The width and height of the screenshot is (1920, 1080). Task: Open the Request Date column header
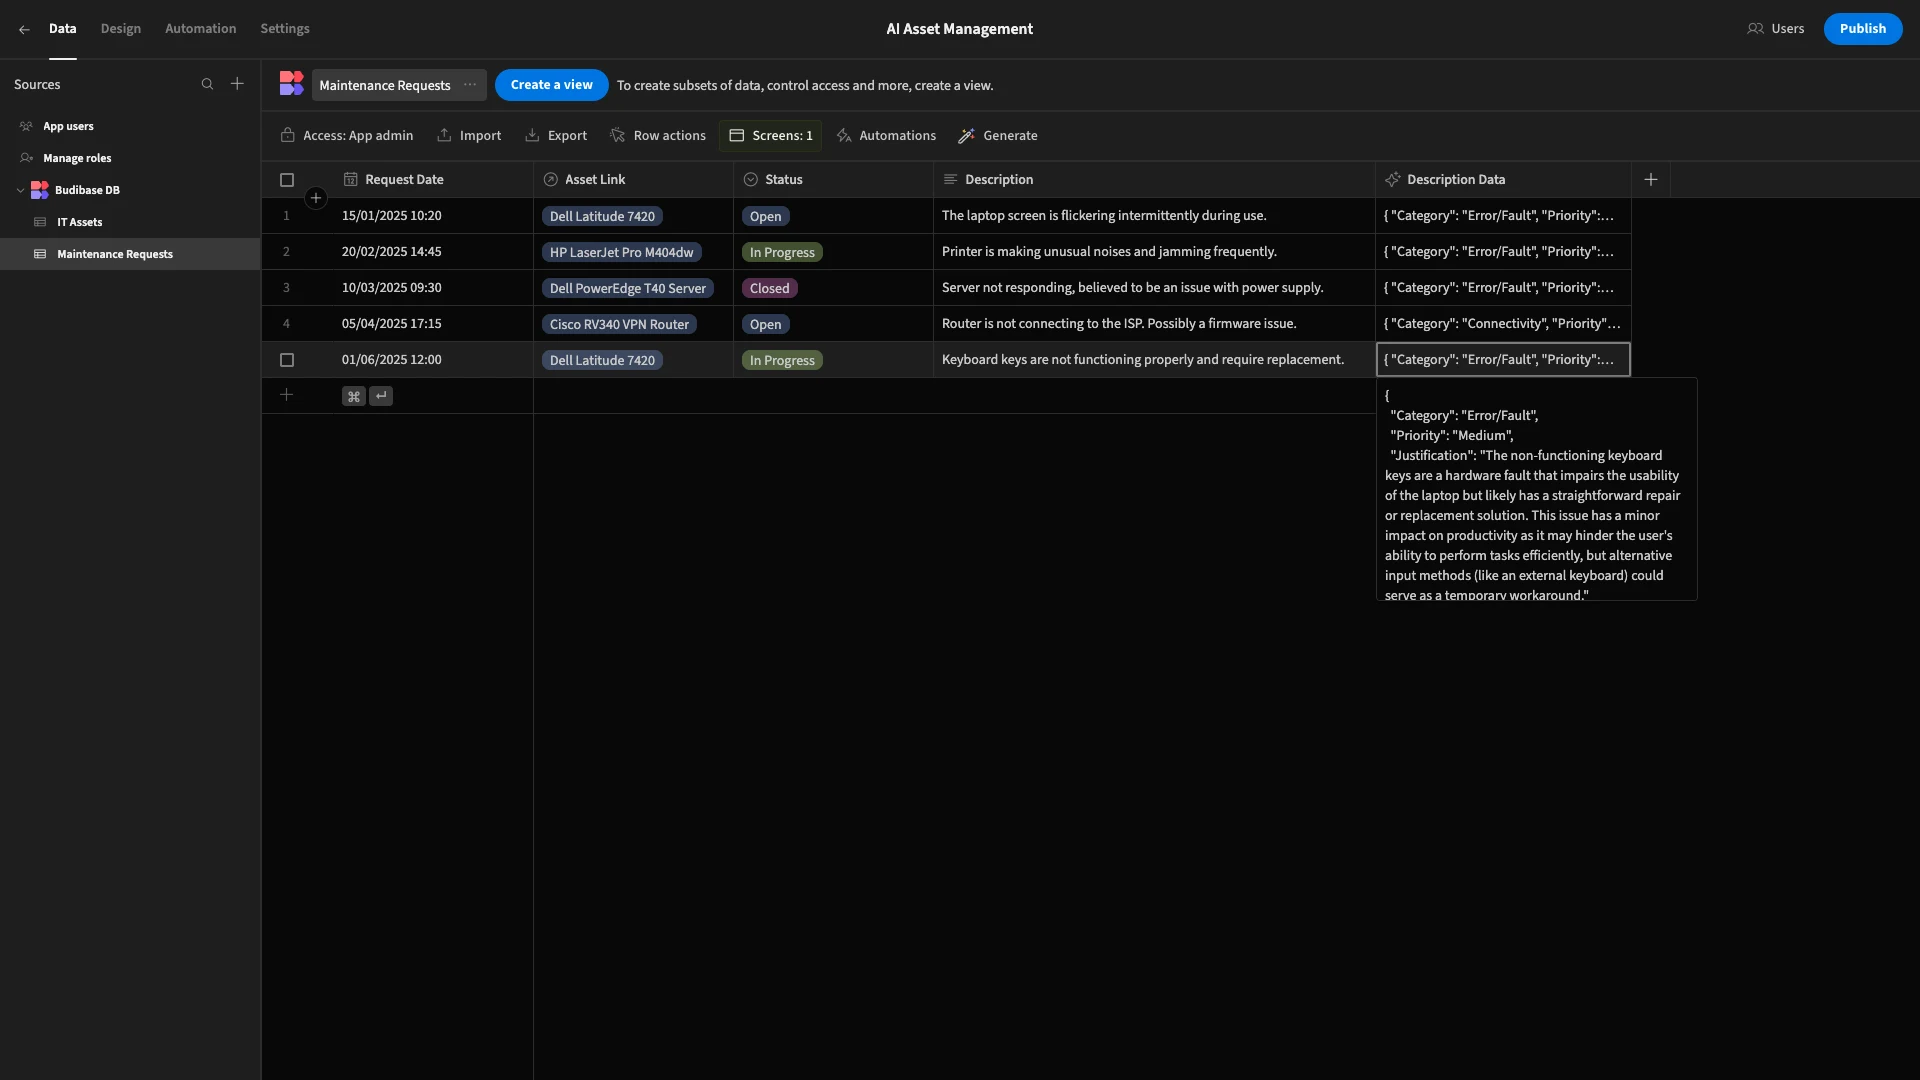[433, 180]
